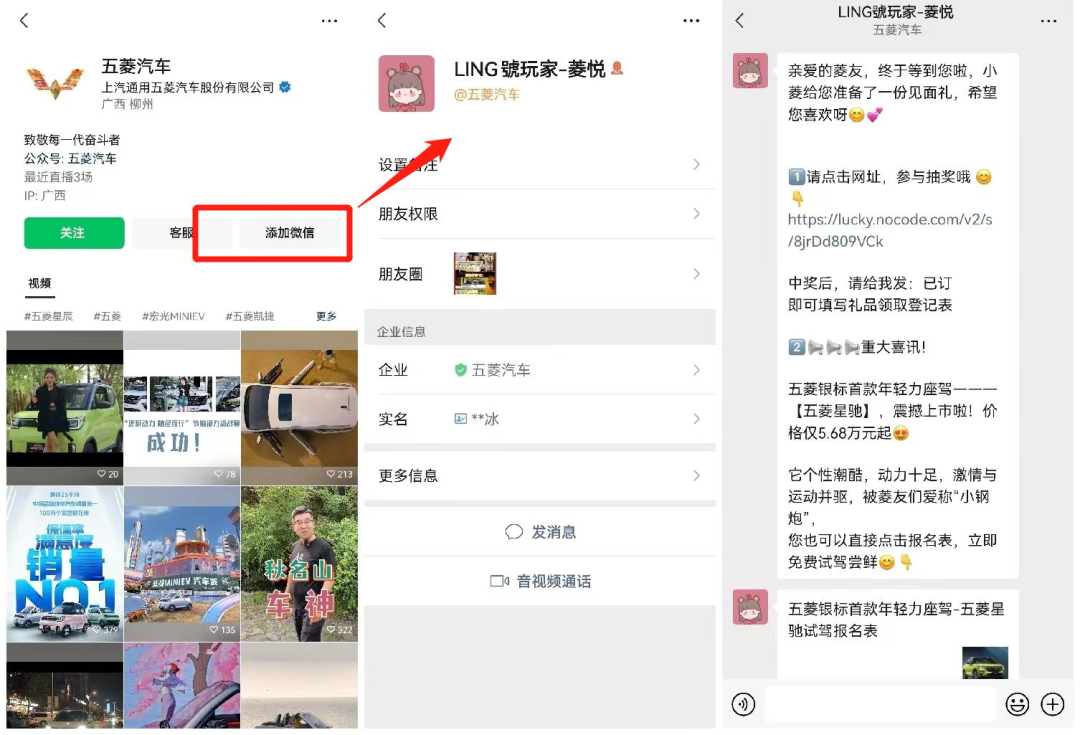Switch to the 视频 tab
The width and height of the screenshot is (1080, 735).
tap(38, 282)
